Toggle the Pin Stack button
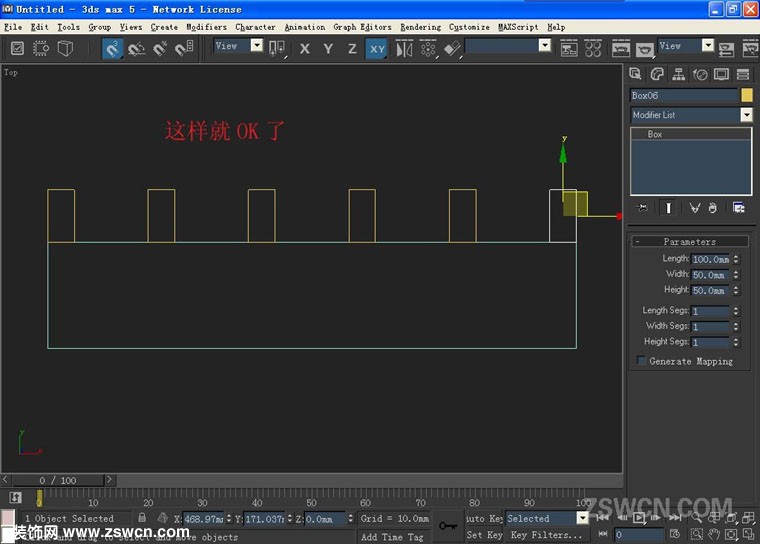760x544 pixels. (x=642, y=208)
